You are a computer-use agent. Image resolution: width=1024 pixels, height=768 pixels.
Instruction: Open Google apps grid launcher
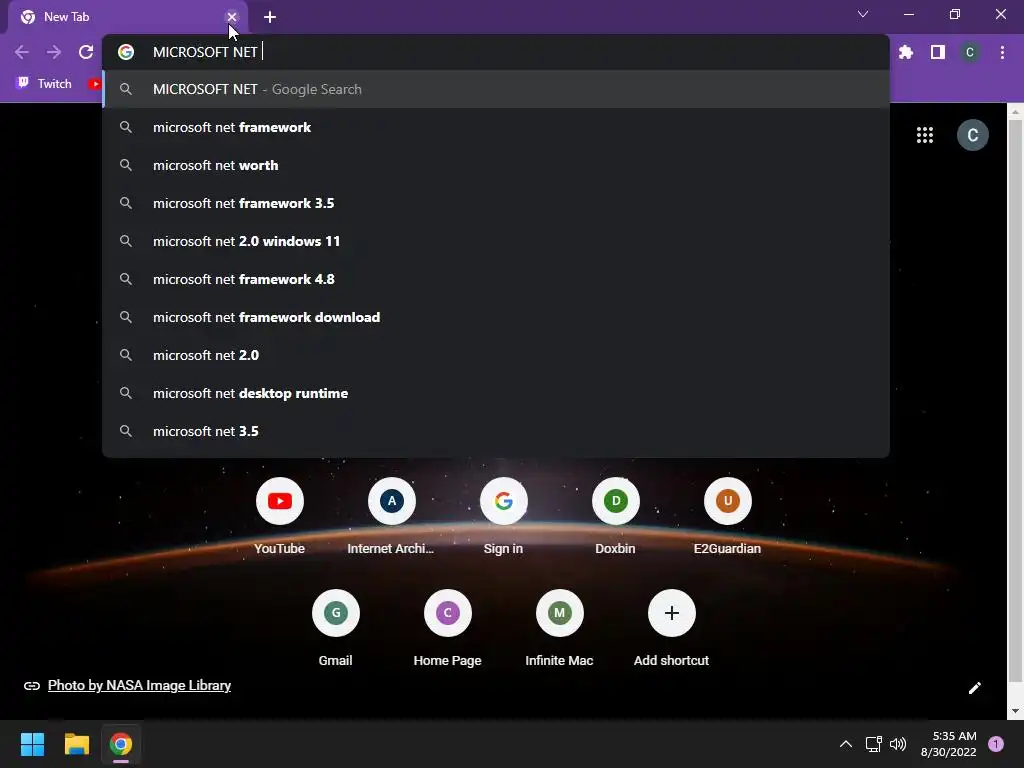point(925,135)
